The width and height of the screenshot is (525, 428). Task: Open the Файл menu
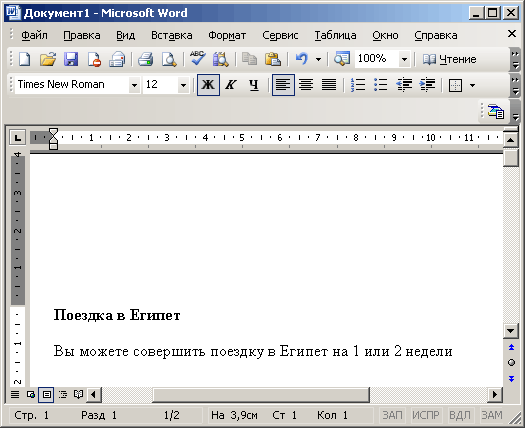click(34, 35)
